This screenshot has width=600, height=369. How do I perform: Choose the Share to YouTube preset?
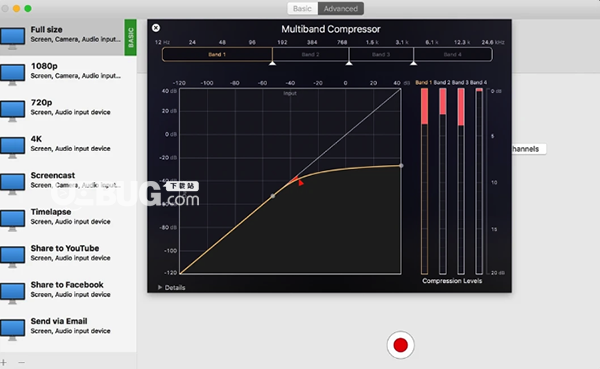[68, 253]
